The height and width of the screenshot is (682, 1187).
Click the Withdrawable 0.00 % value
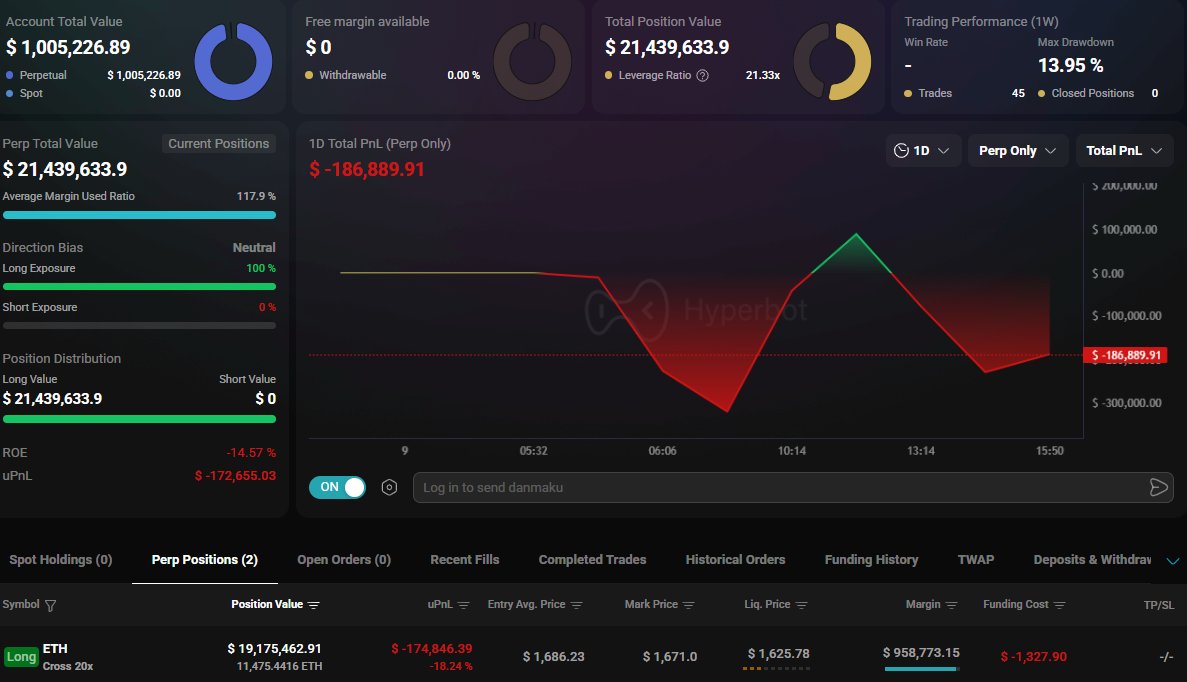pyautogui.click(x=463, y=75)
